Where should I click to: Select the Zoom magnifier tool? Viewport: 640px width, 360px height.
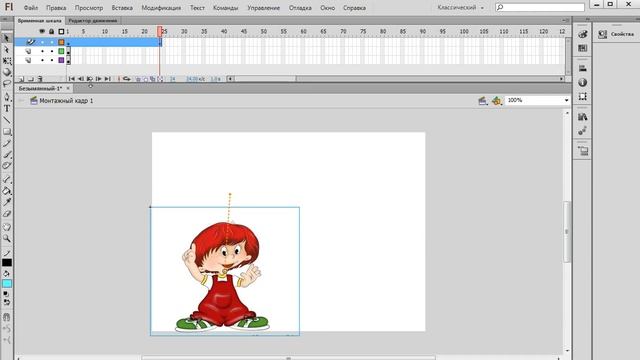[7, 238]
